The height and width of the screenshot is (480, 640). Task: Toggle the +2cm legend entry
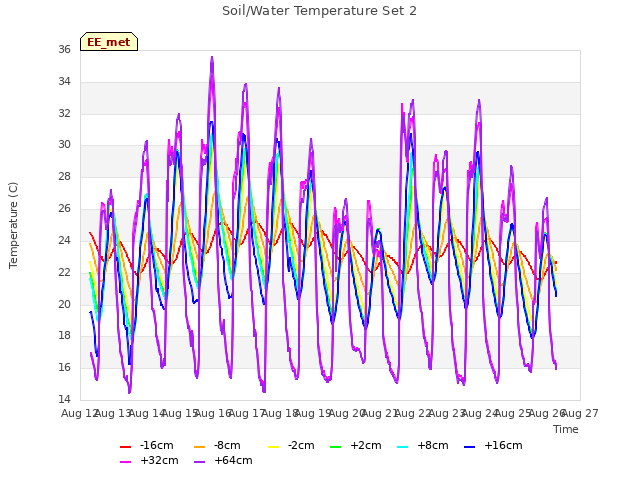(356, 445)
